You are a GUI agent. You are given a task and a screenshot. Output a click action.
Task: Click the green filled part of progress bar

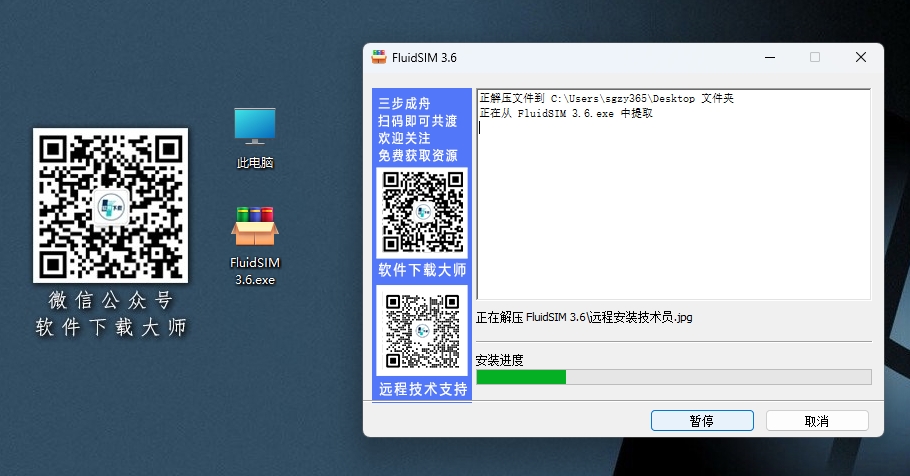[520, 377]
